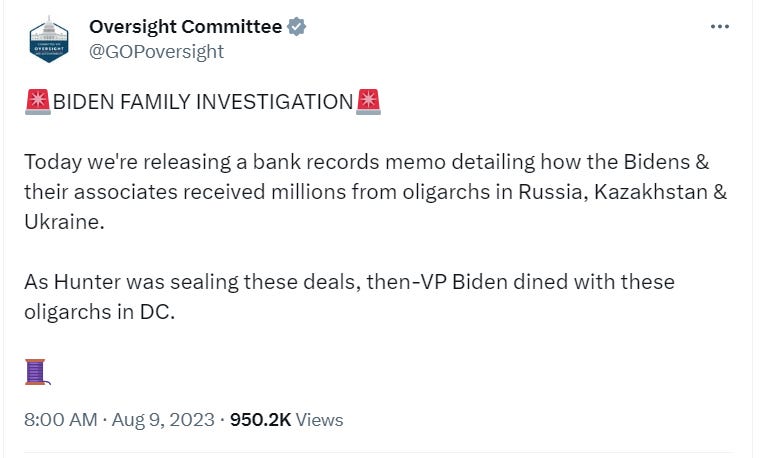759x458 pixels.
Task: Click the word Russia in the tweet
Action: coord(550,192)
